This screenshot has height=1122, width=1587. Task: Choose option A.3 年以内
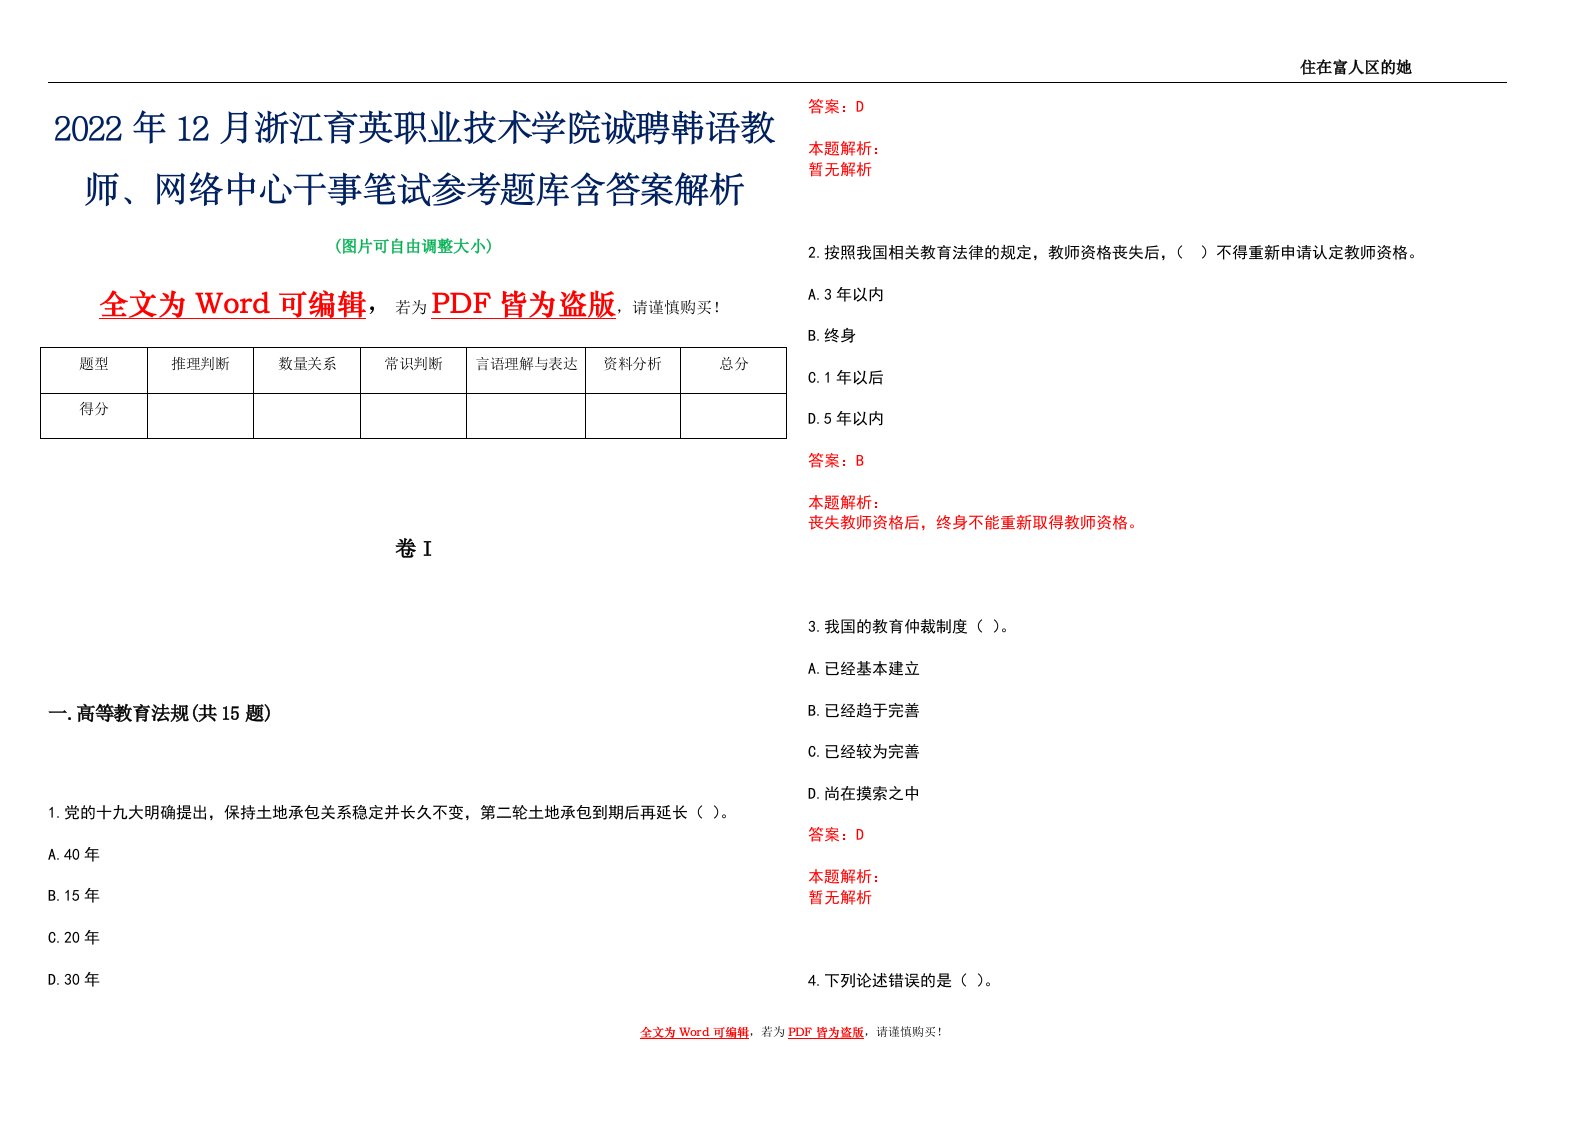coord(846,294)
